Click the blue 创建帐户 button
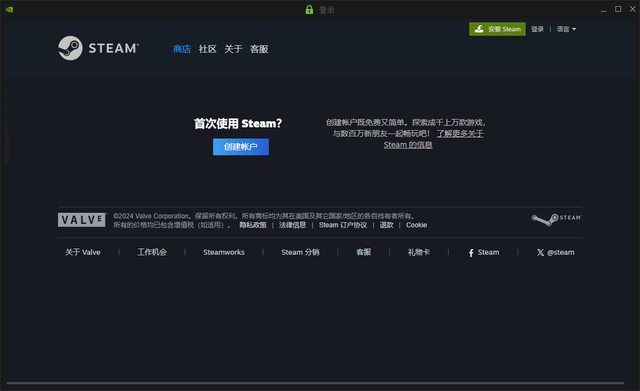Screen dimensions: 640x391 click(241, 147)
